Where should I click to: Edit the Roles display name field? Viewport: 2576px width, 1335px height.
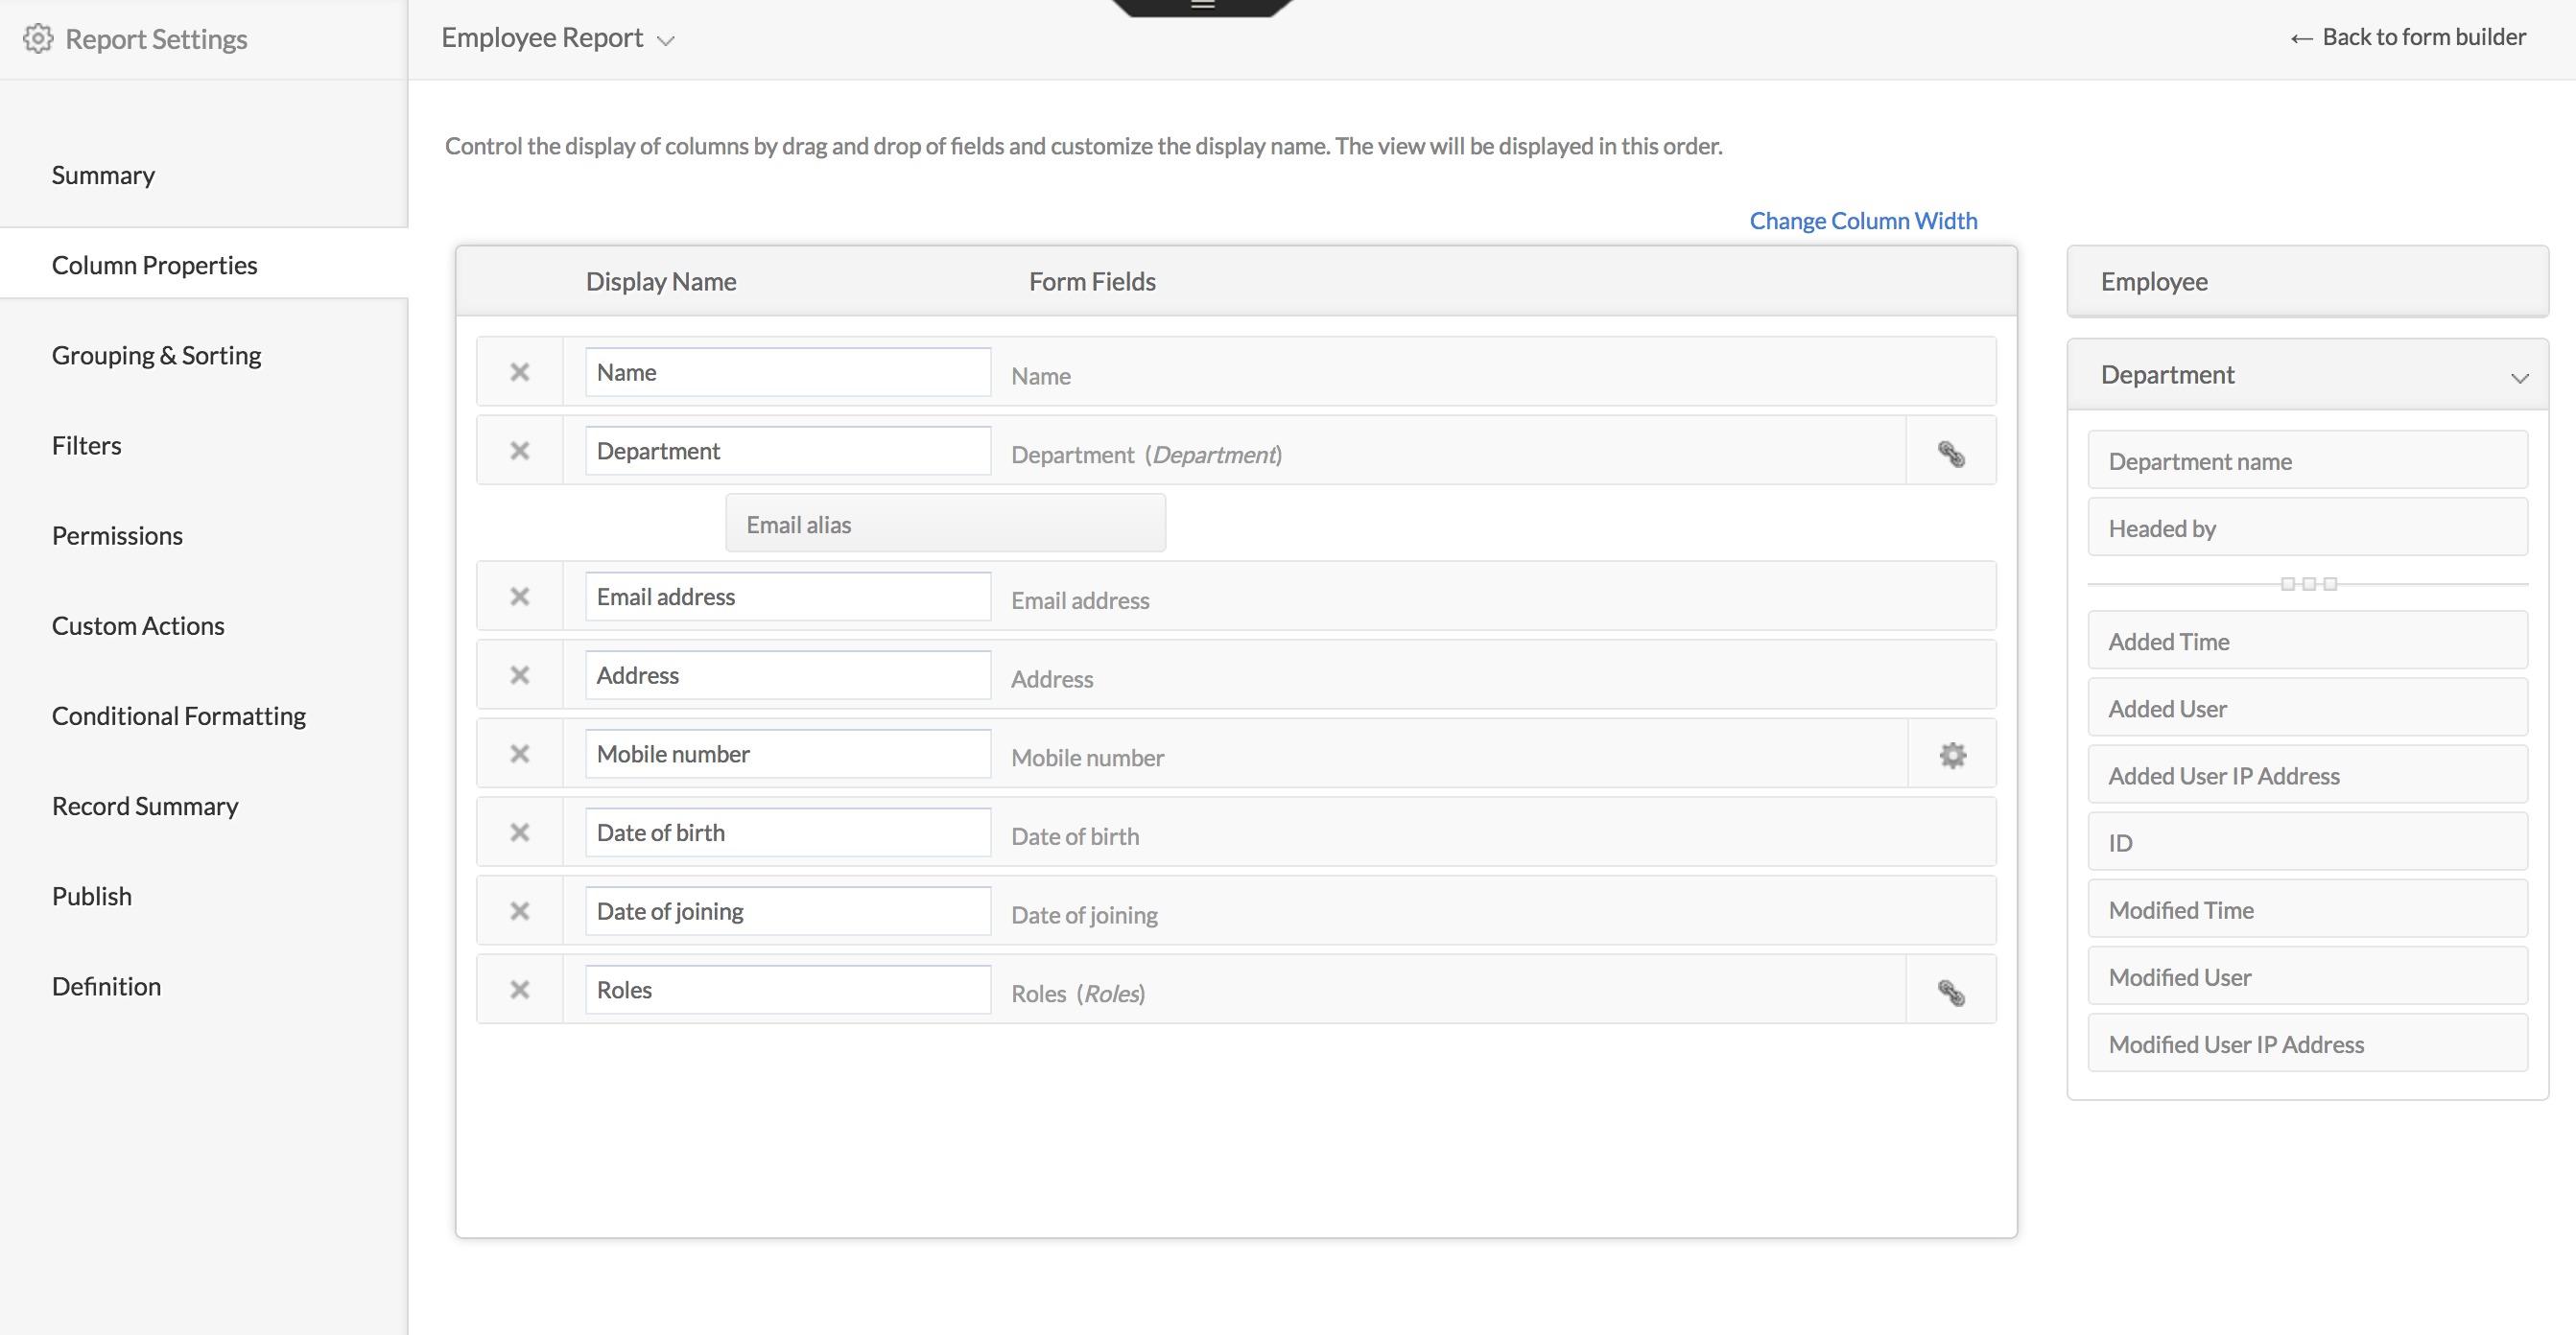[787, 990]
